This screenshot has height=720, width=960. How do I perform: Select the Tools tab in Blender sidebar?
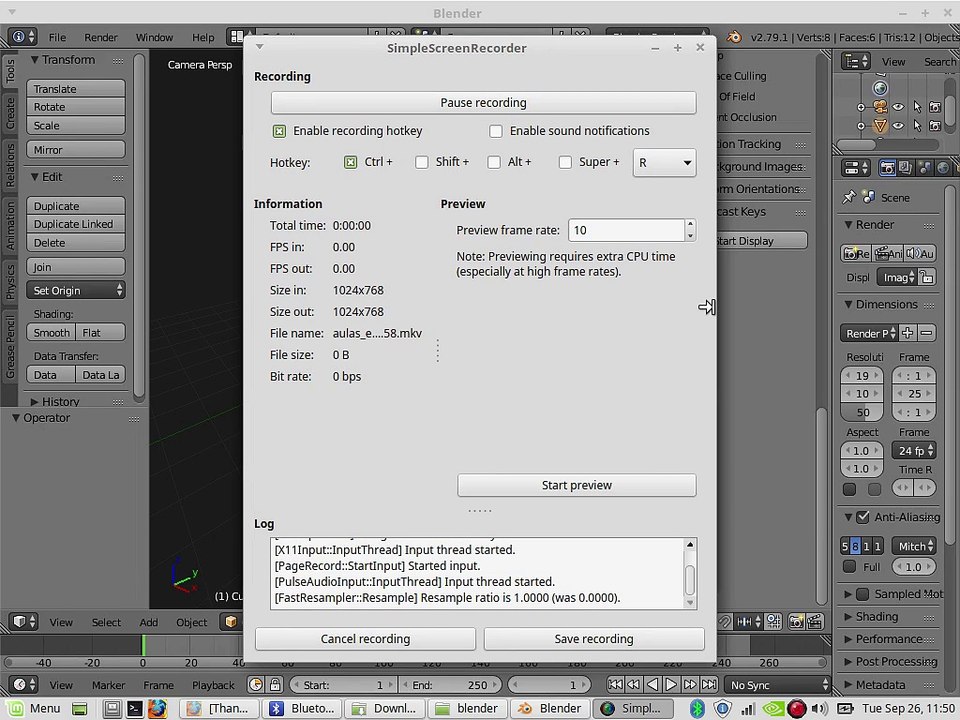(x=9, y=72)
